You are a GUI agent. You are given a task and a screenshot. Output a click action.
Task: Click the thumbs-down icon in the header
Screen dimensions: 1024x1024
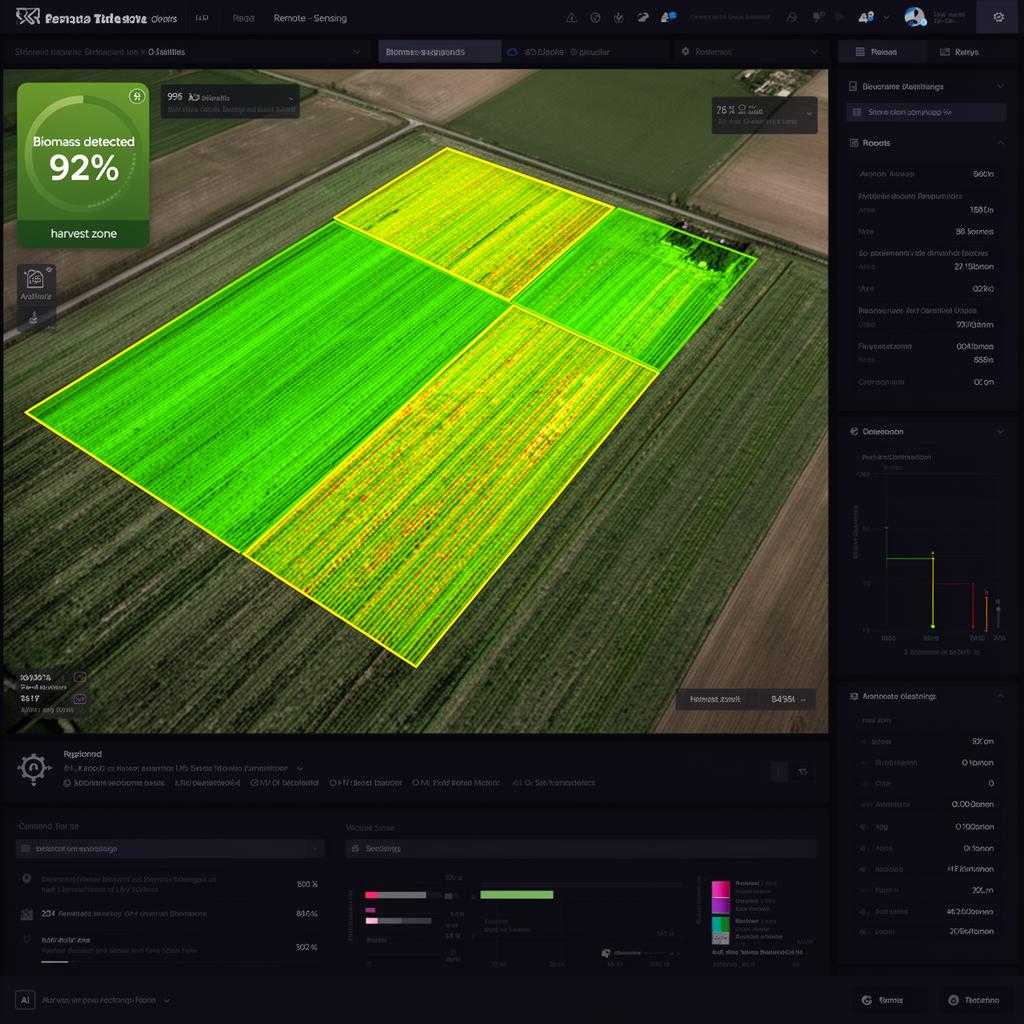[818, 18]
